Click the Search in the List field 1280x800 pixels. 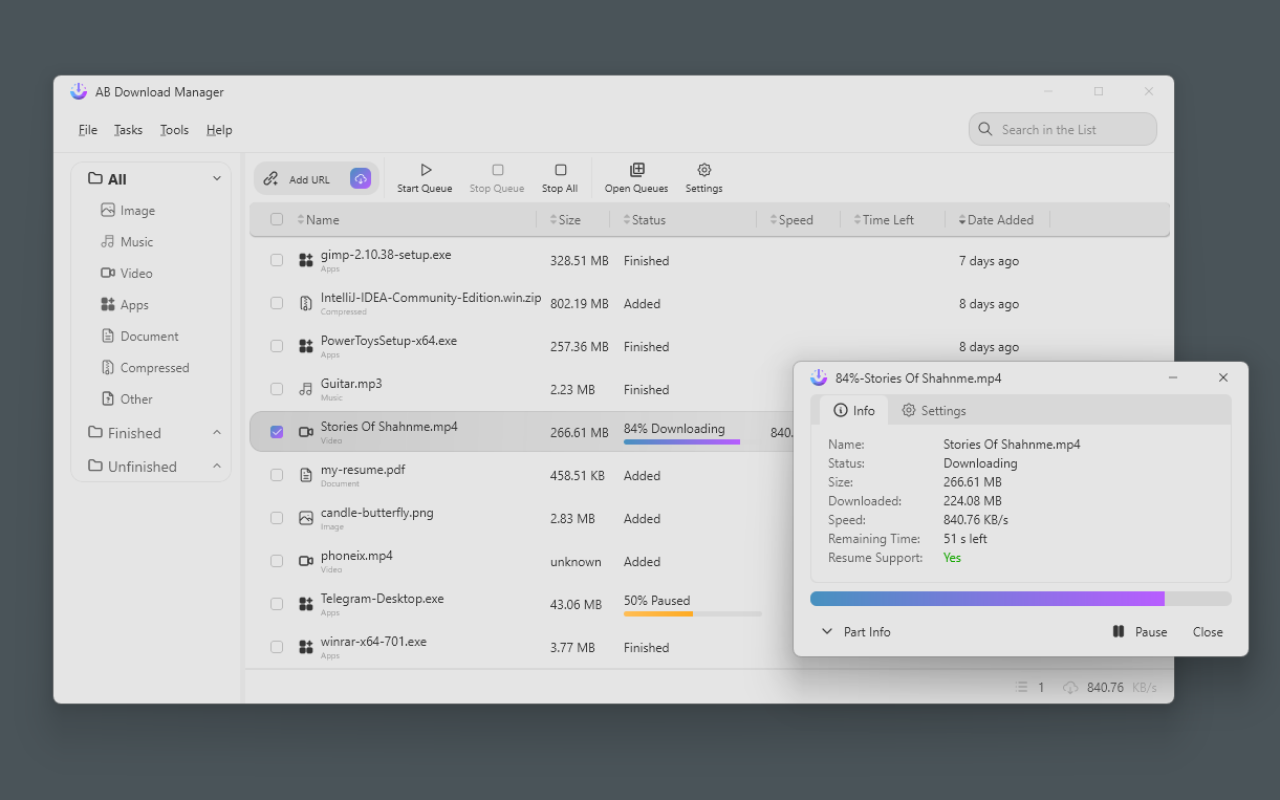(1062, 129)
